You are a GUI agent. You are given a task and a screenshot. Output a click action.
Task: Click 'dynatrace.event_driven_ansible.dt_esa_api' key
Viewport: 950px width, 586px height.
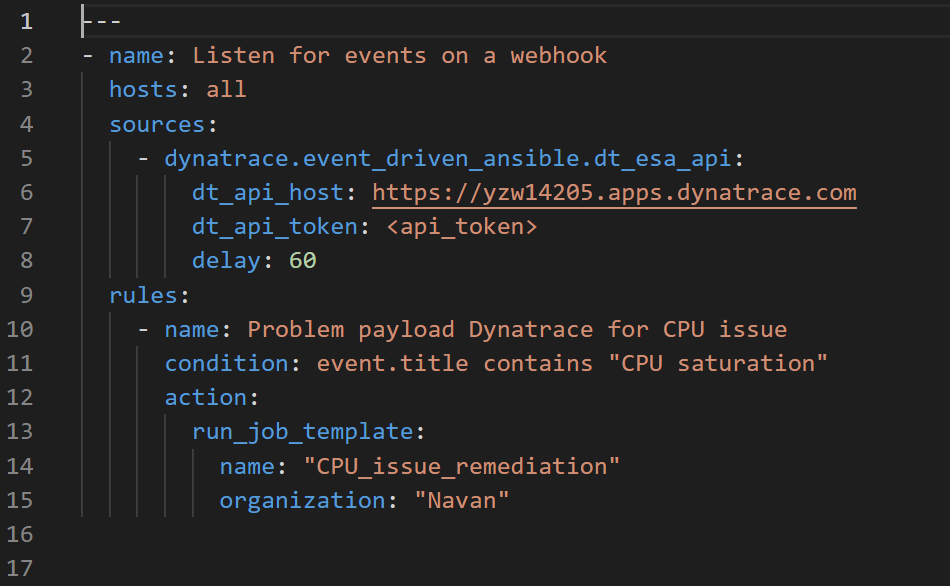(x=447, y=159)
